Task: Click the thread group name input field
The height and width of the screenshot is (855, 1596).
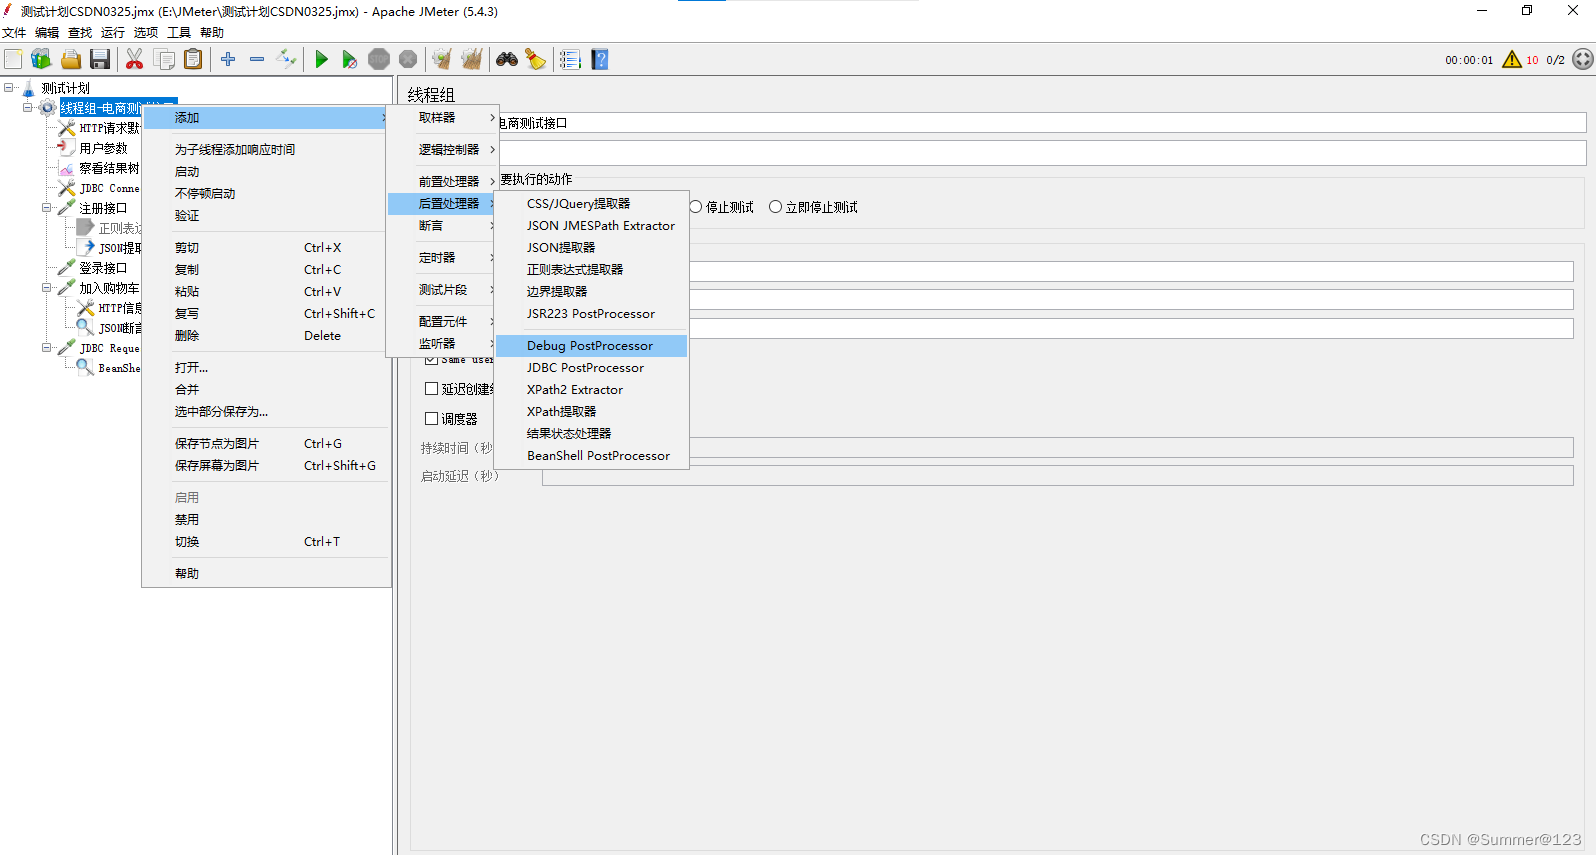Action: tap(1042, 123)
